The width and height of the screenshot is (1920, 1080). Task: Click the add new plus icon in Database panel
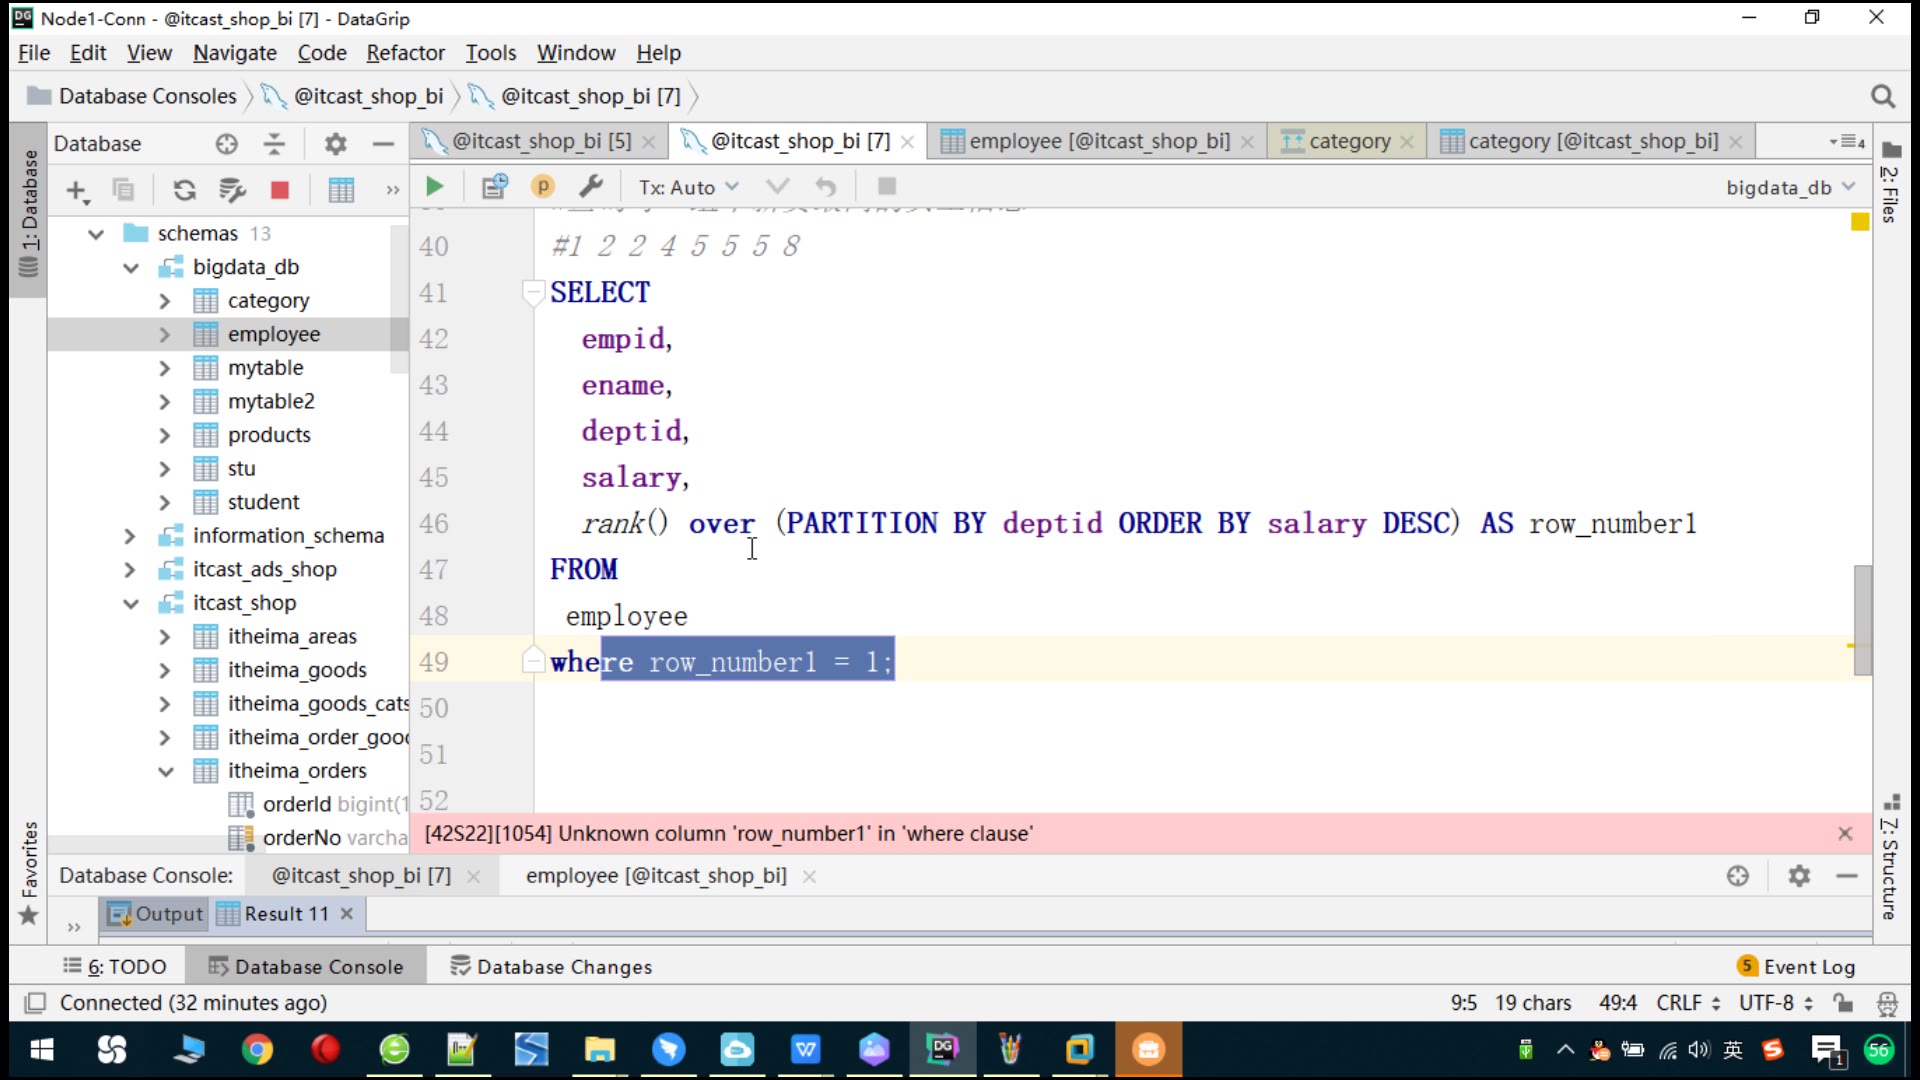(x=77, y=190)
